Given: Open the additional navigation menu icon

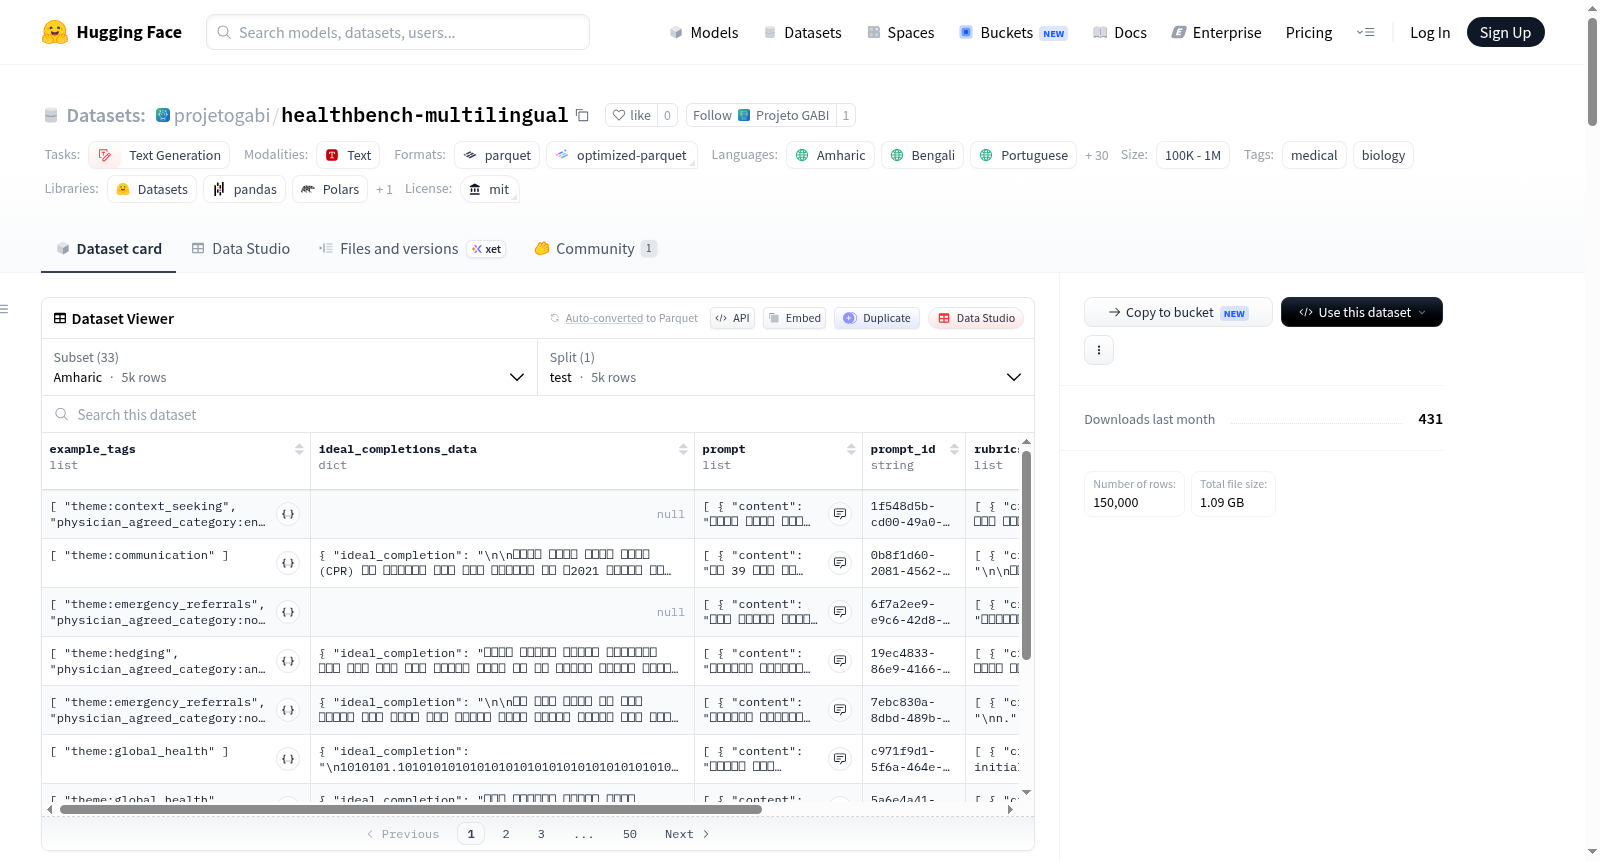Looking at the screenshot, I should [1365, 32].
